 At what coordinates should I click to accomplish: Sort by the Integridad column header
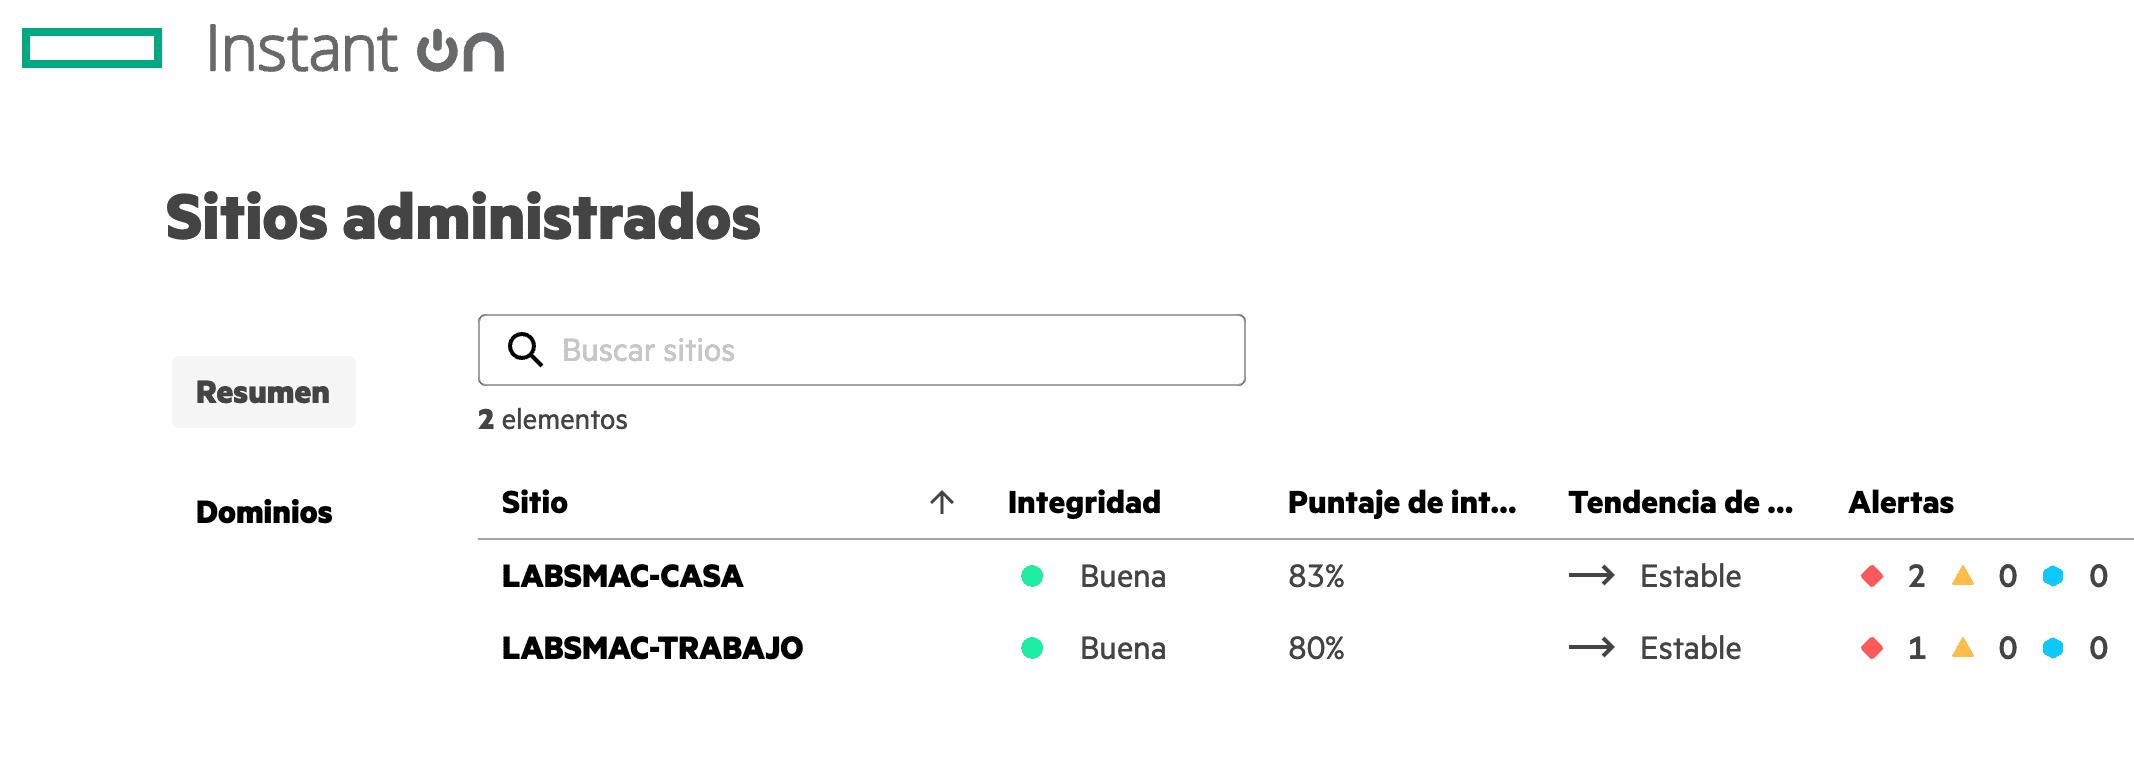1084,502
